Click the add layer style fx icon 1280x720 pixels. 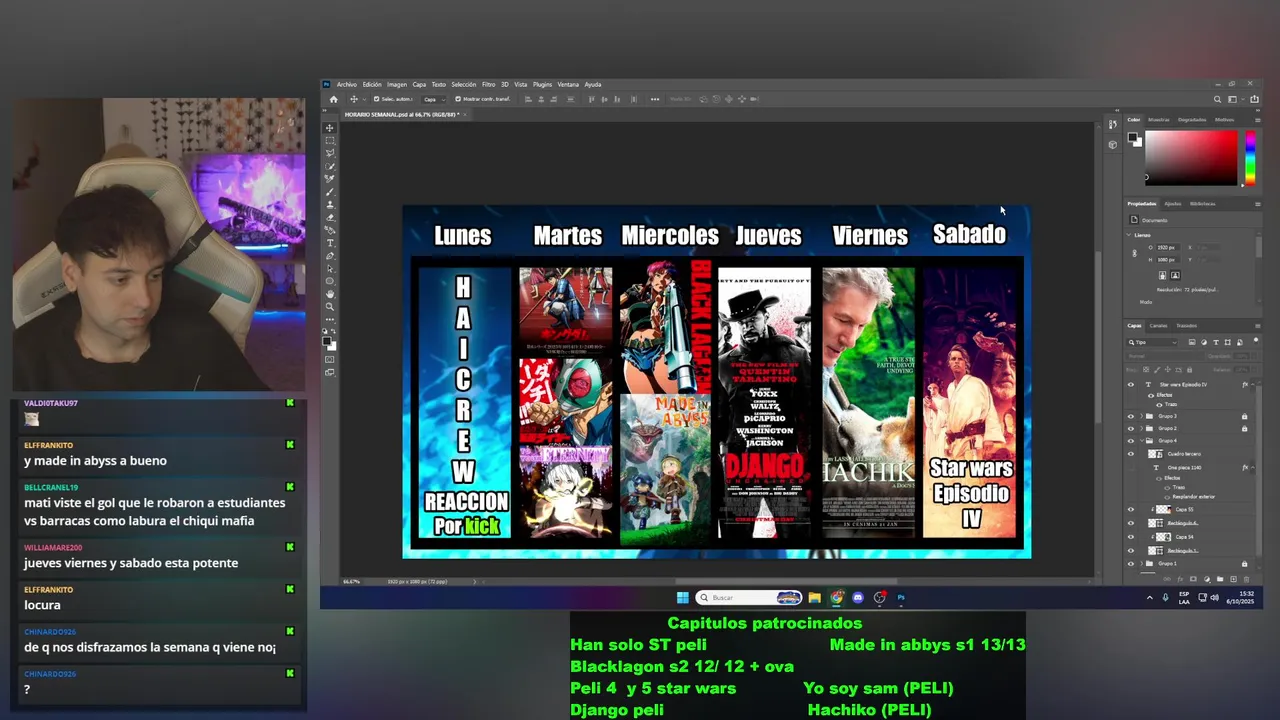[x=1180, y=579]
